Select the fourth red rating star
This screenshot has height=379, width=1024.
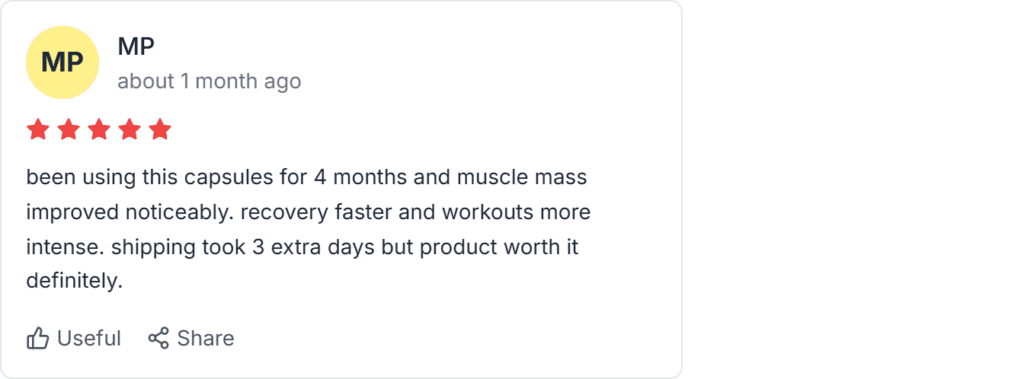pos(129,130)
